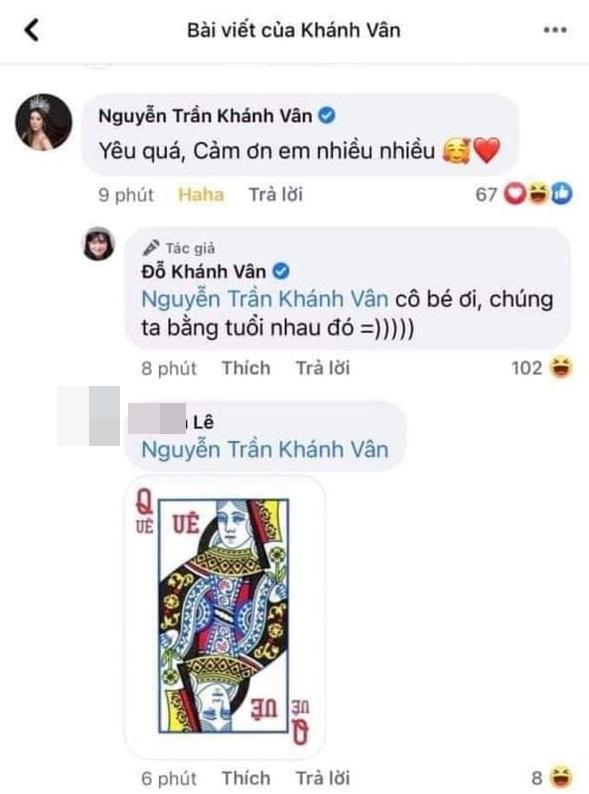Screen dimensions: 589x794
Task: Tap verified badge beside Nguyễn Trần Khánh Vân
Action: 327,116
